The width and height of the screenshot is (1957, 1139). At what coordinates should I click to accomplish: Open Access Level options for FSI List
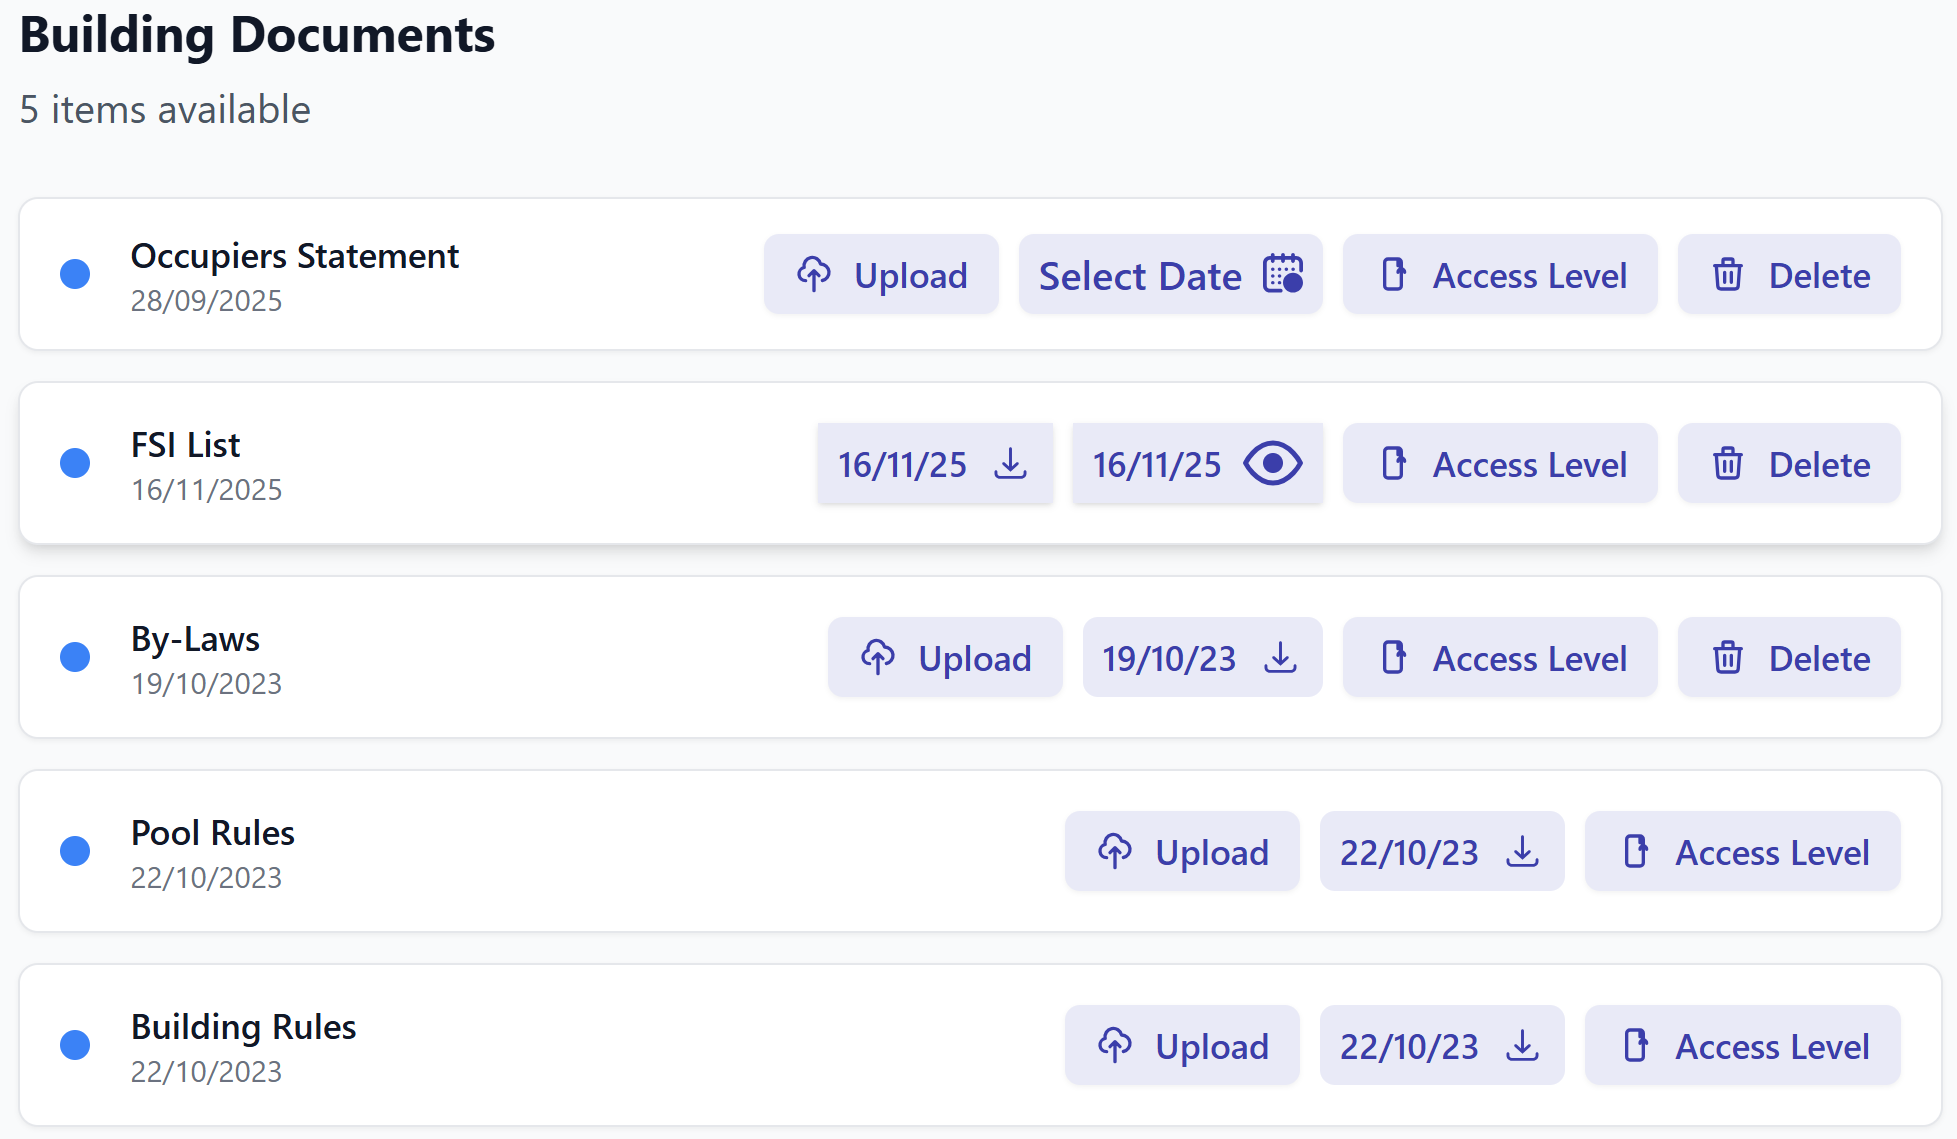pos(1500,464)
